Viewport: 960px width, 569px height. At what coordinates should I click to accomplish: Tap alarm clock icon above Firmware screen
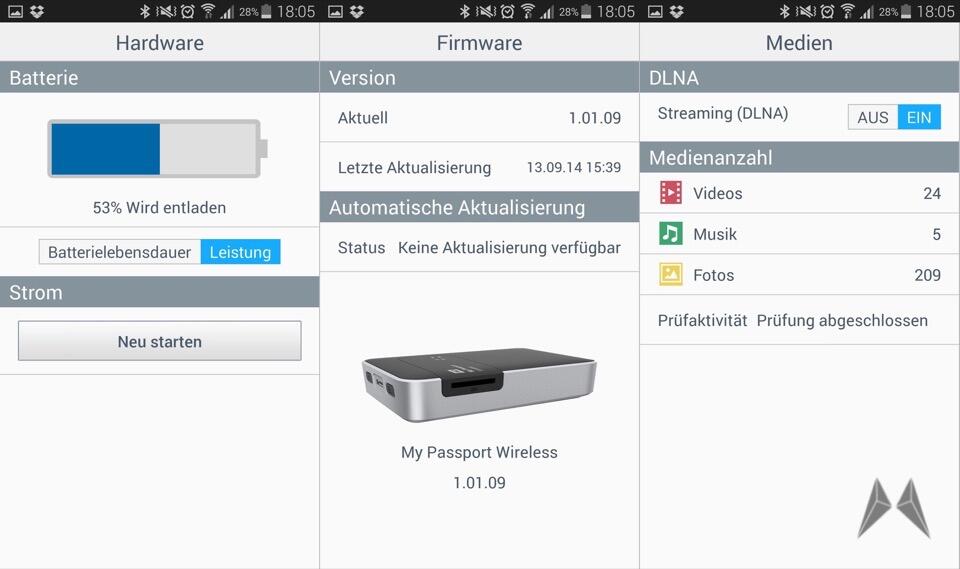pos(508,11)
